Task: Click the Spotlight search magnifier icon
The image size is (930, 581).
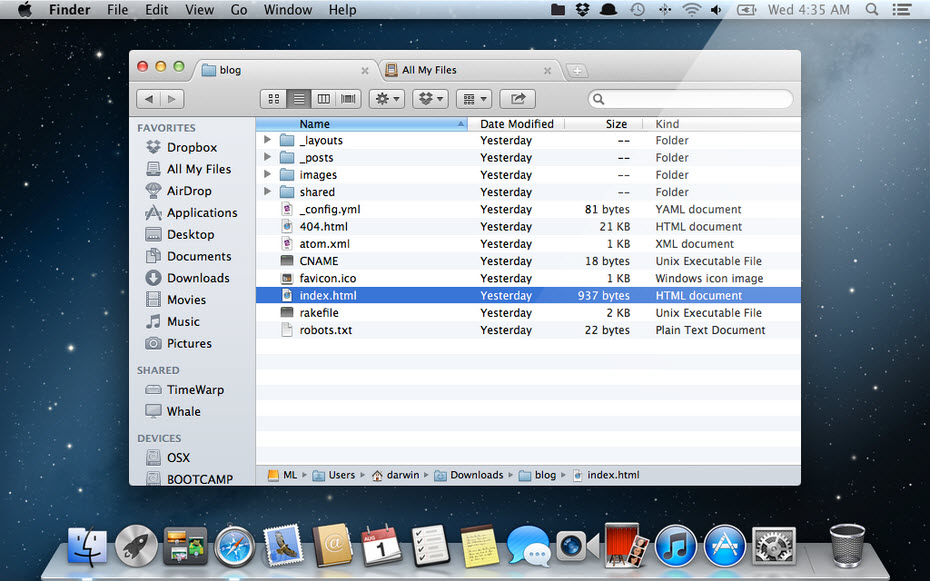Action: click(x=872, y=10)
